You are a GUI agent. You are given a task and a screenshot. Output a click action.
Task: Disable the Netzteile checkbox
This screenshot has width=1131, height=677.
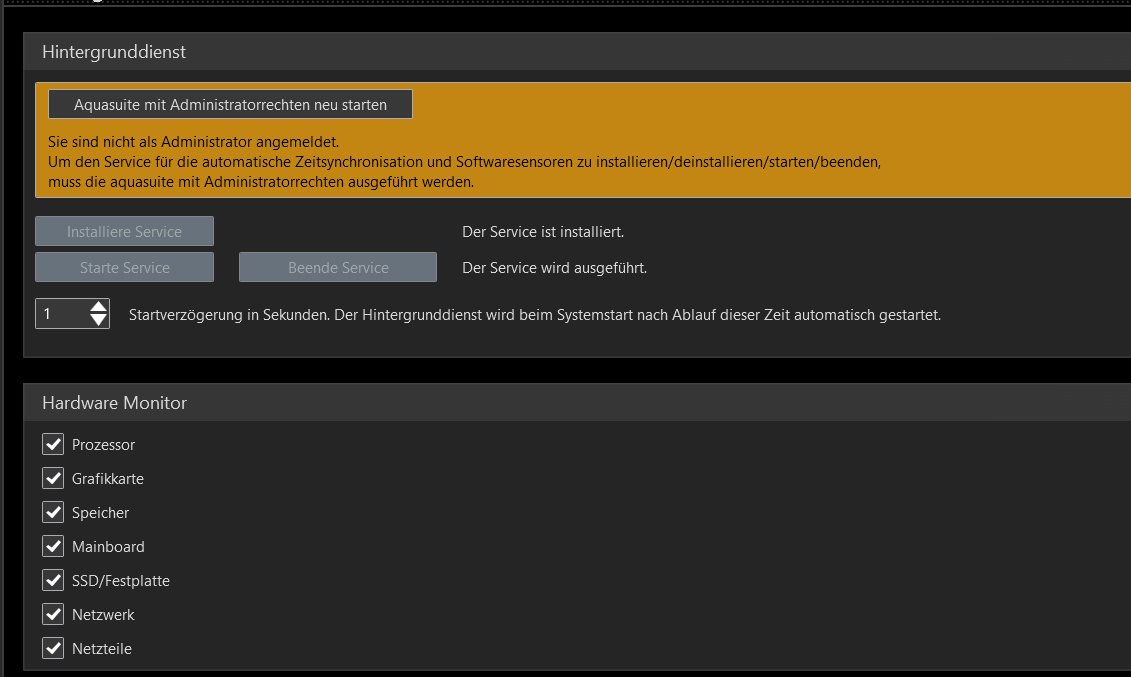coord(53,648)
